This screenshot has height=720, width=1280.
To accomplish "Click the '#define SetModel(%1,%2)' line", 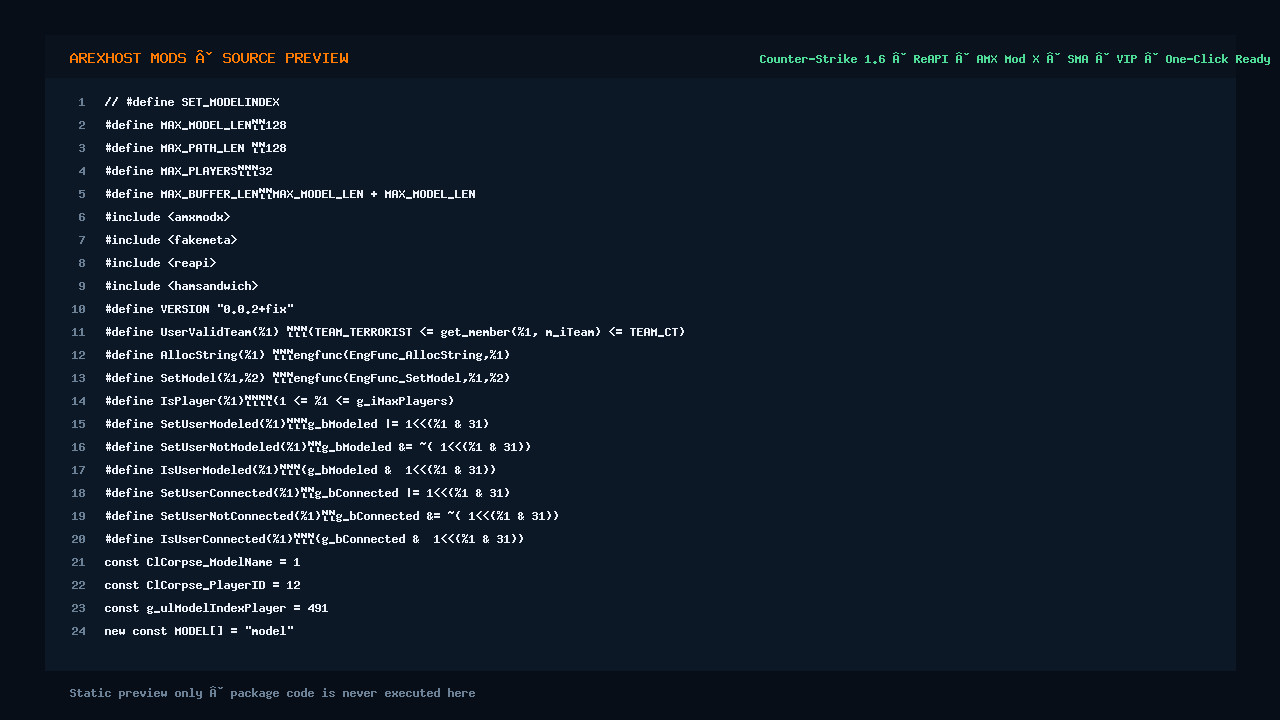I will pos(307,378).
